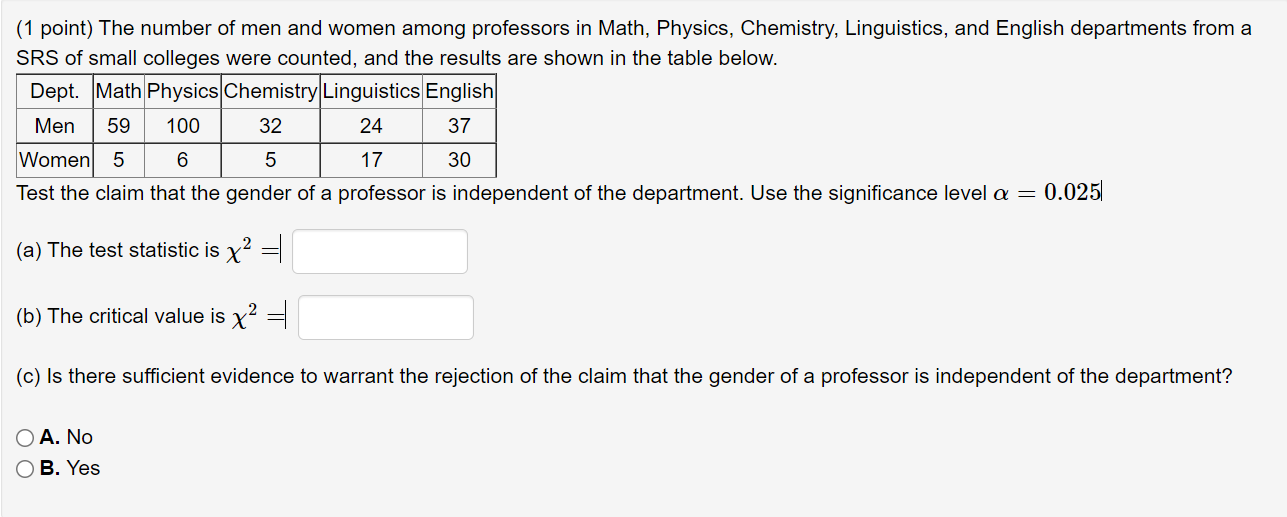Screen dimensions: 1287x517
Task: Click the Men Math cell showing 59
Action: (119, 126)
